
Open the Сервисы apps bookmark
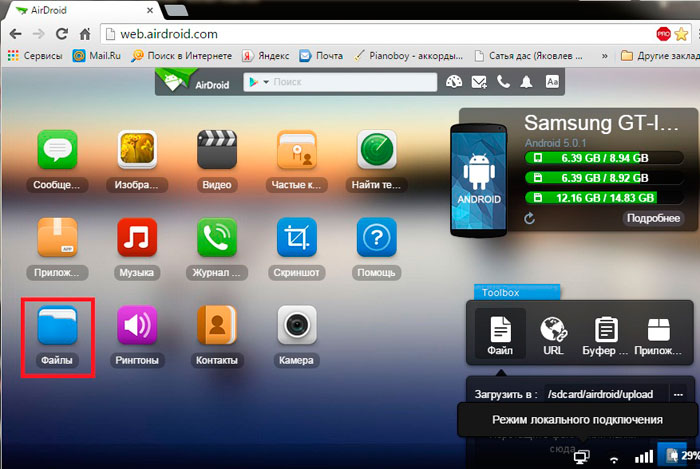pyautogui.click(x=35, y=56)
